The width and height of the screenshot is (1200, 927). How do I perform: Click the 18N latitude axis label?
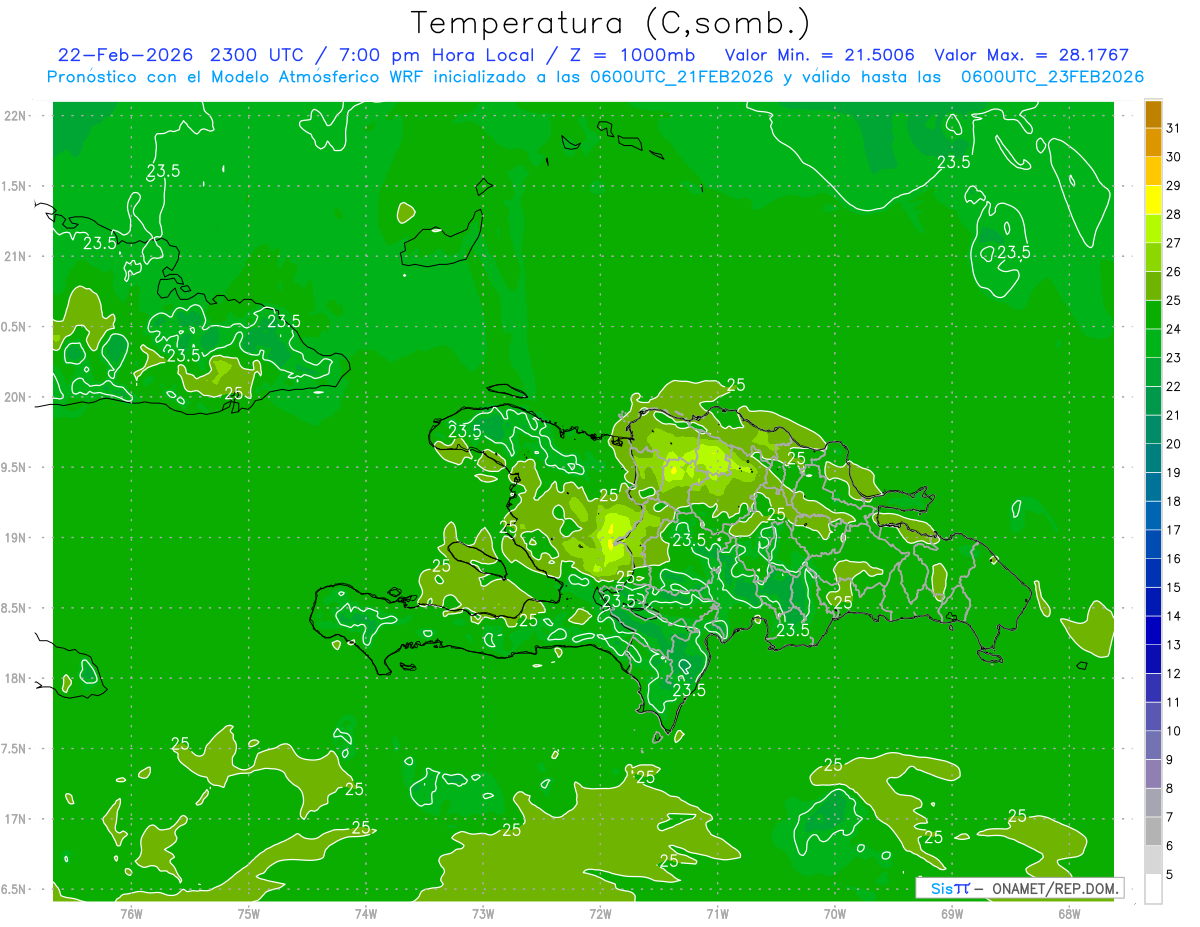pos(16,678)
